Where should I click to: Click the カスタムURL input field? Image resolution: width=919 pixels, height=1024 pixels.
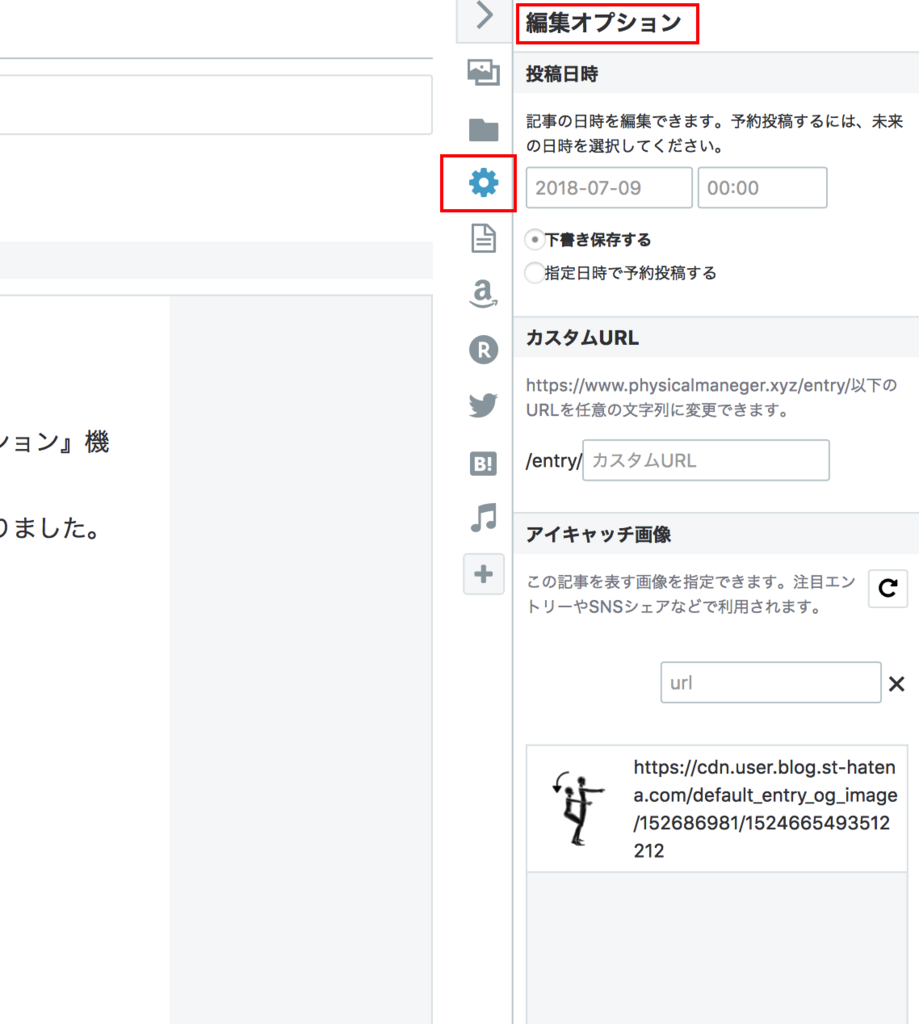(x=705, y=460)
